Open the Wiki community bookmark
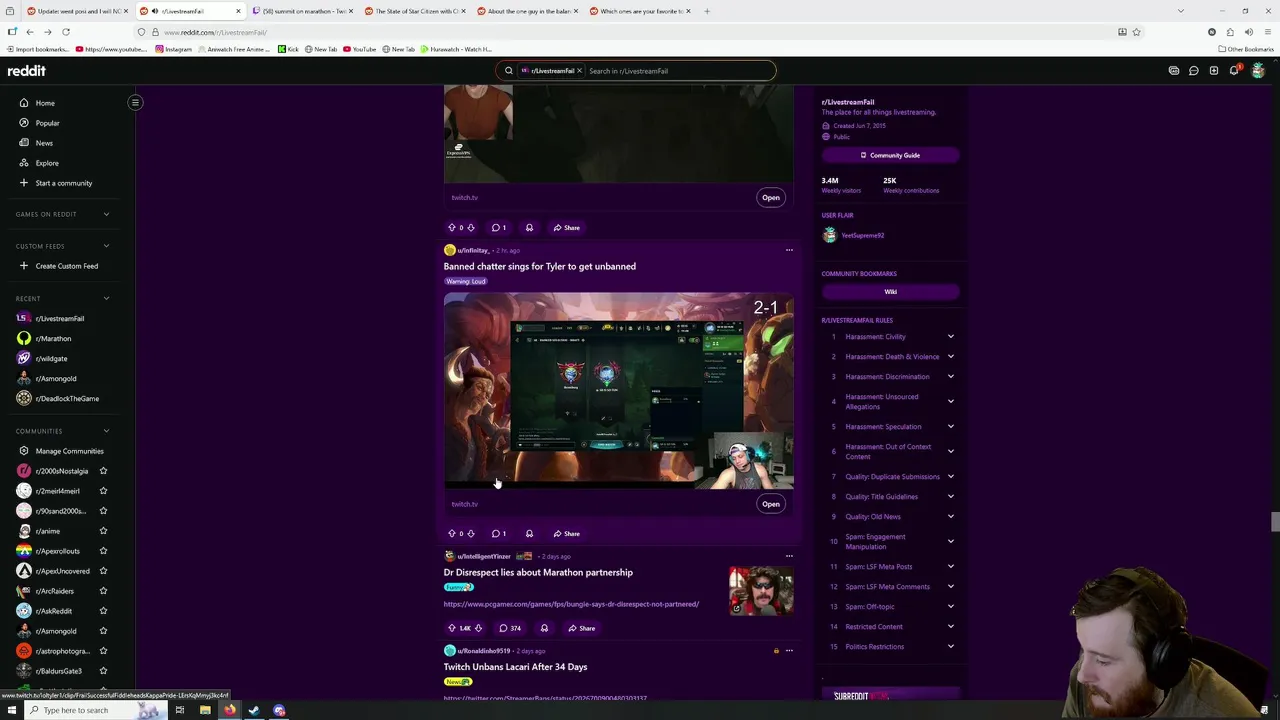This screenshot has height=720, width=1280. pos(890,292)
